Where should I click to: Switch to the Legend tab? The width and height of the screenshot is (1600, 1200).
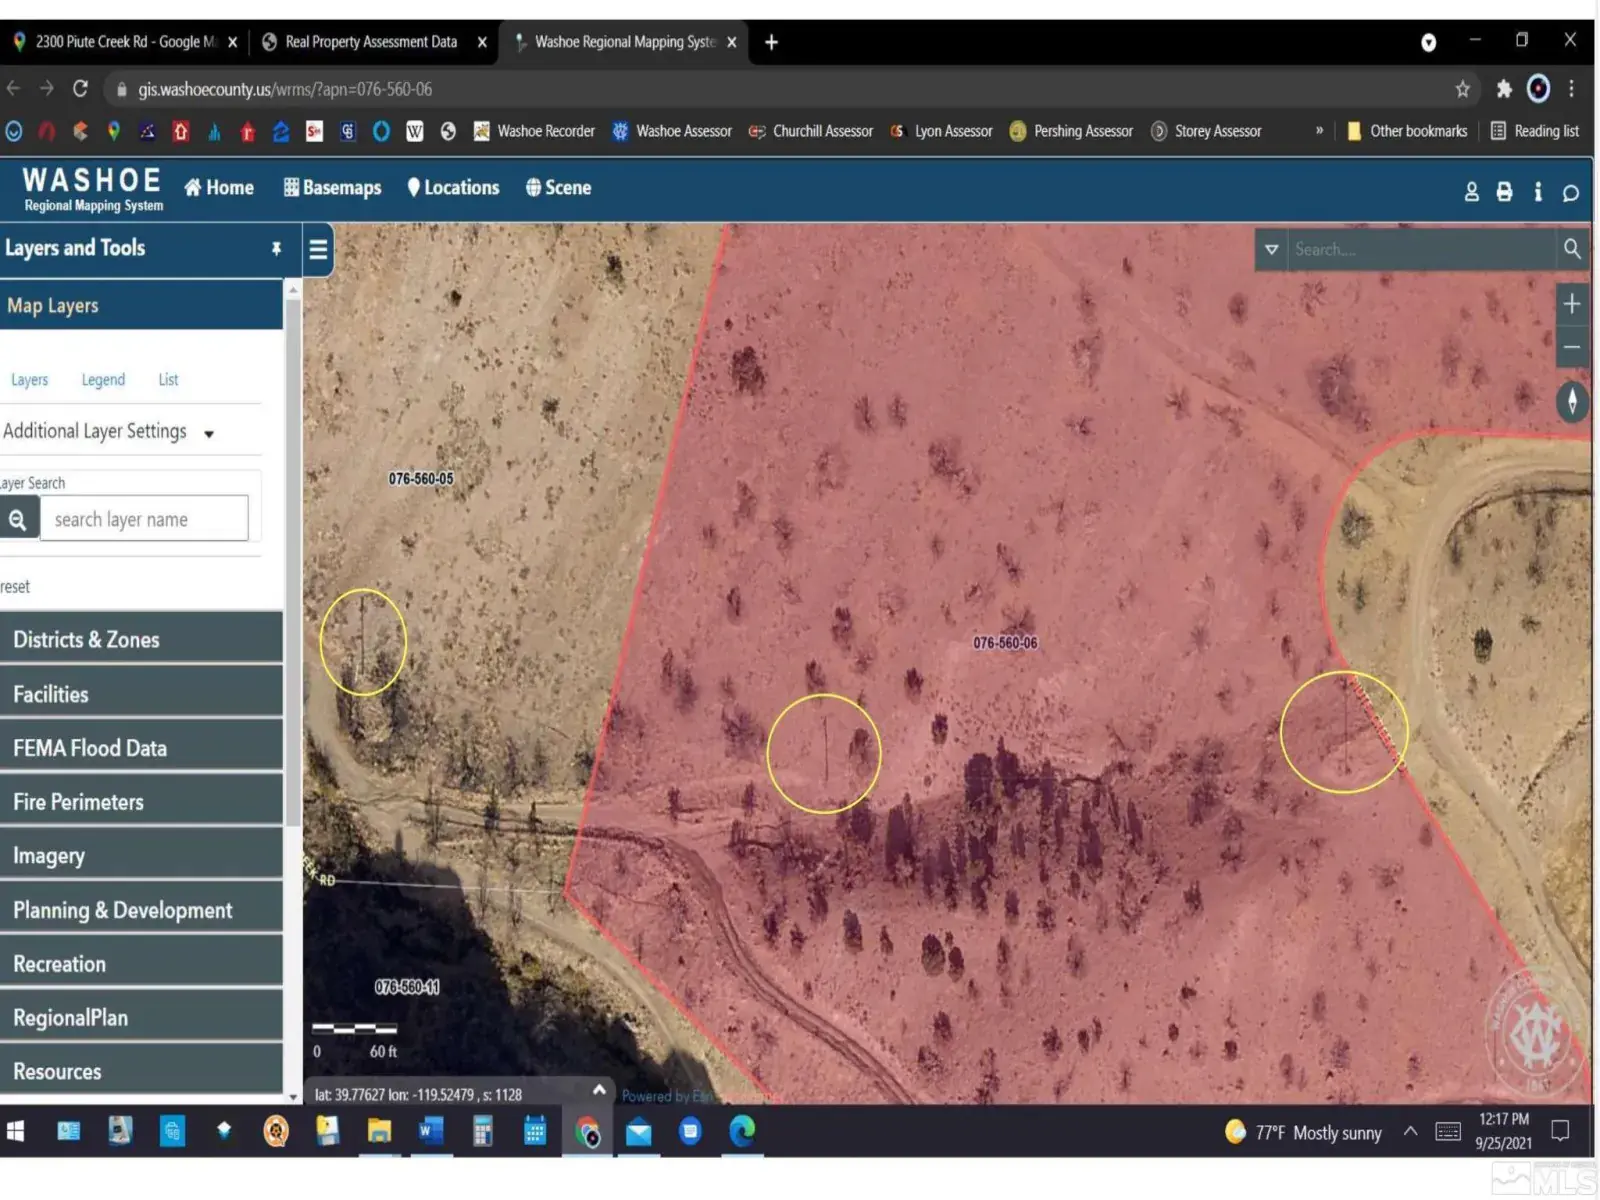[103, 380]
